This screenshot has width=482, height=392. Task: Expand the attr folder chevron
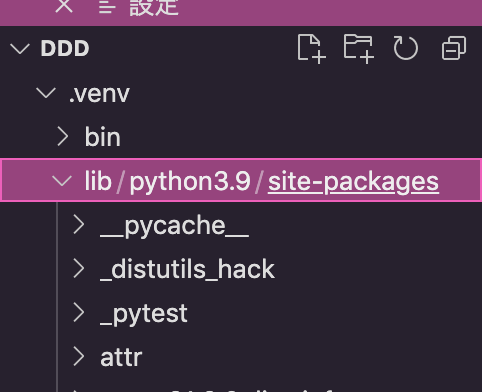point(79,357)
